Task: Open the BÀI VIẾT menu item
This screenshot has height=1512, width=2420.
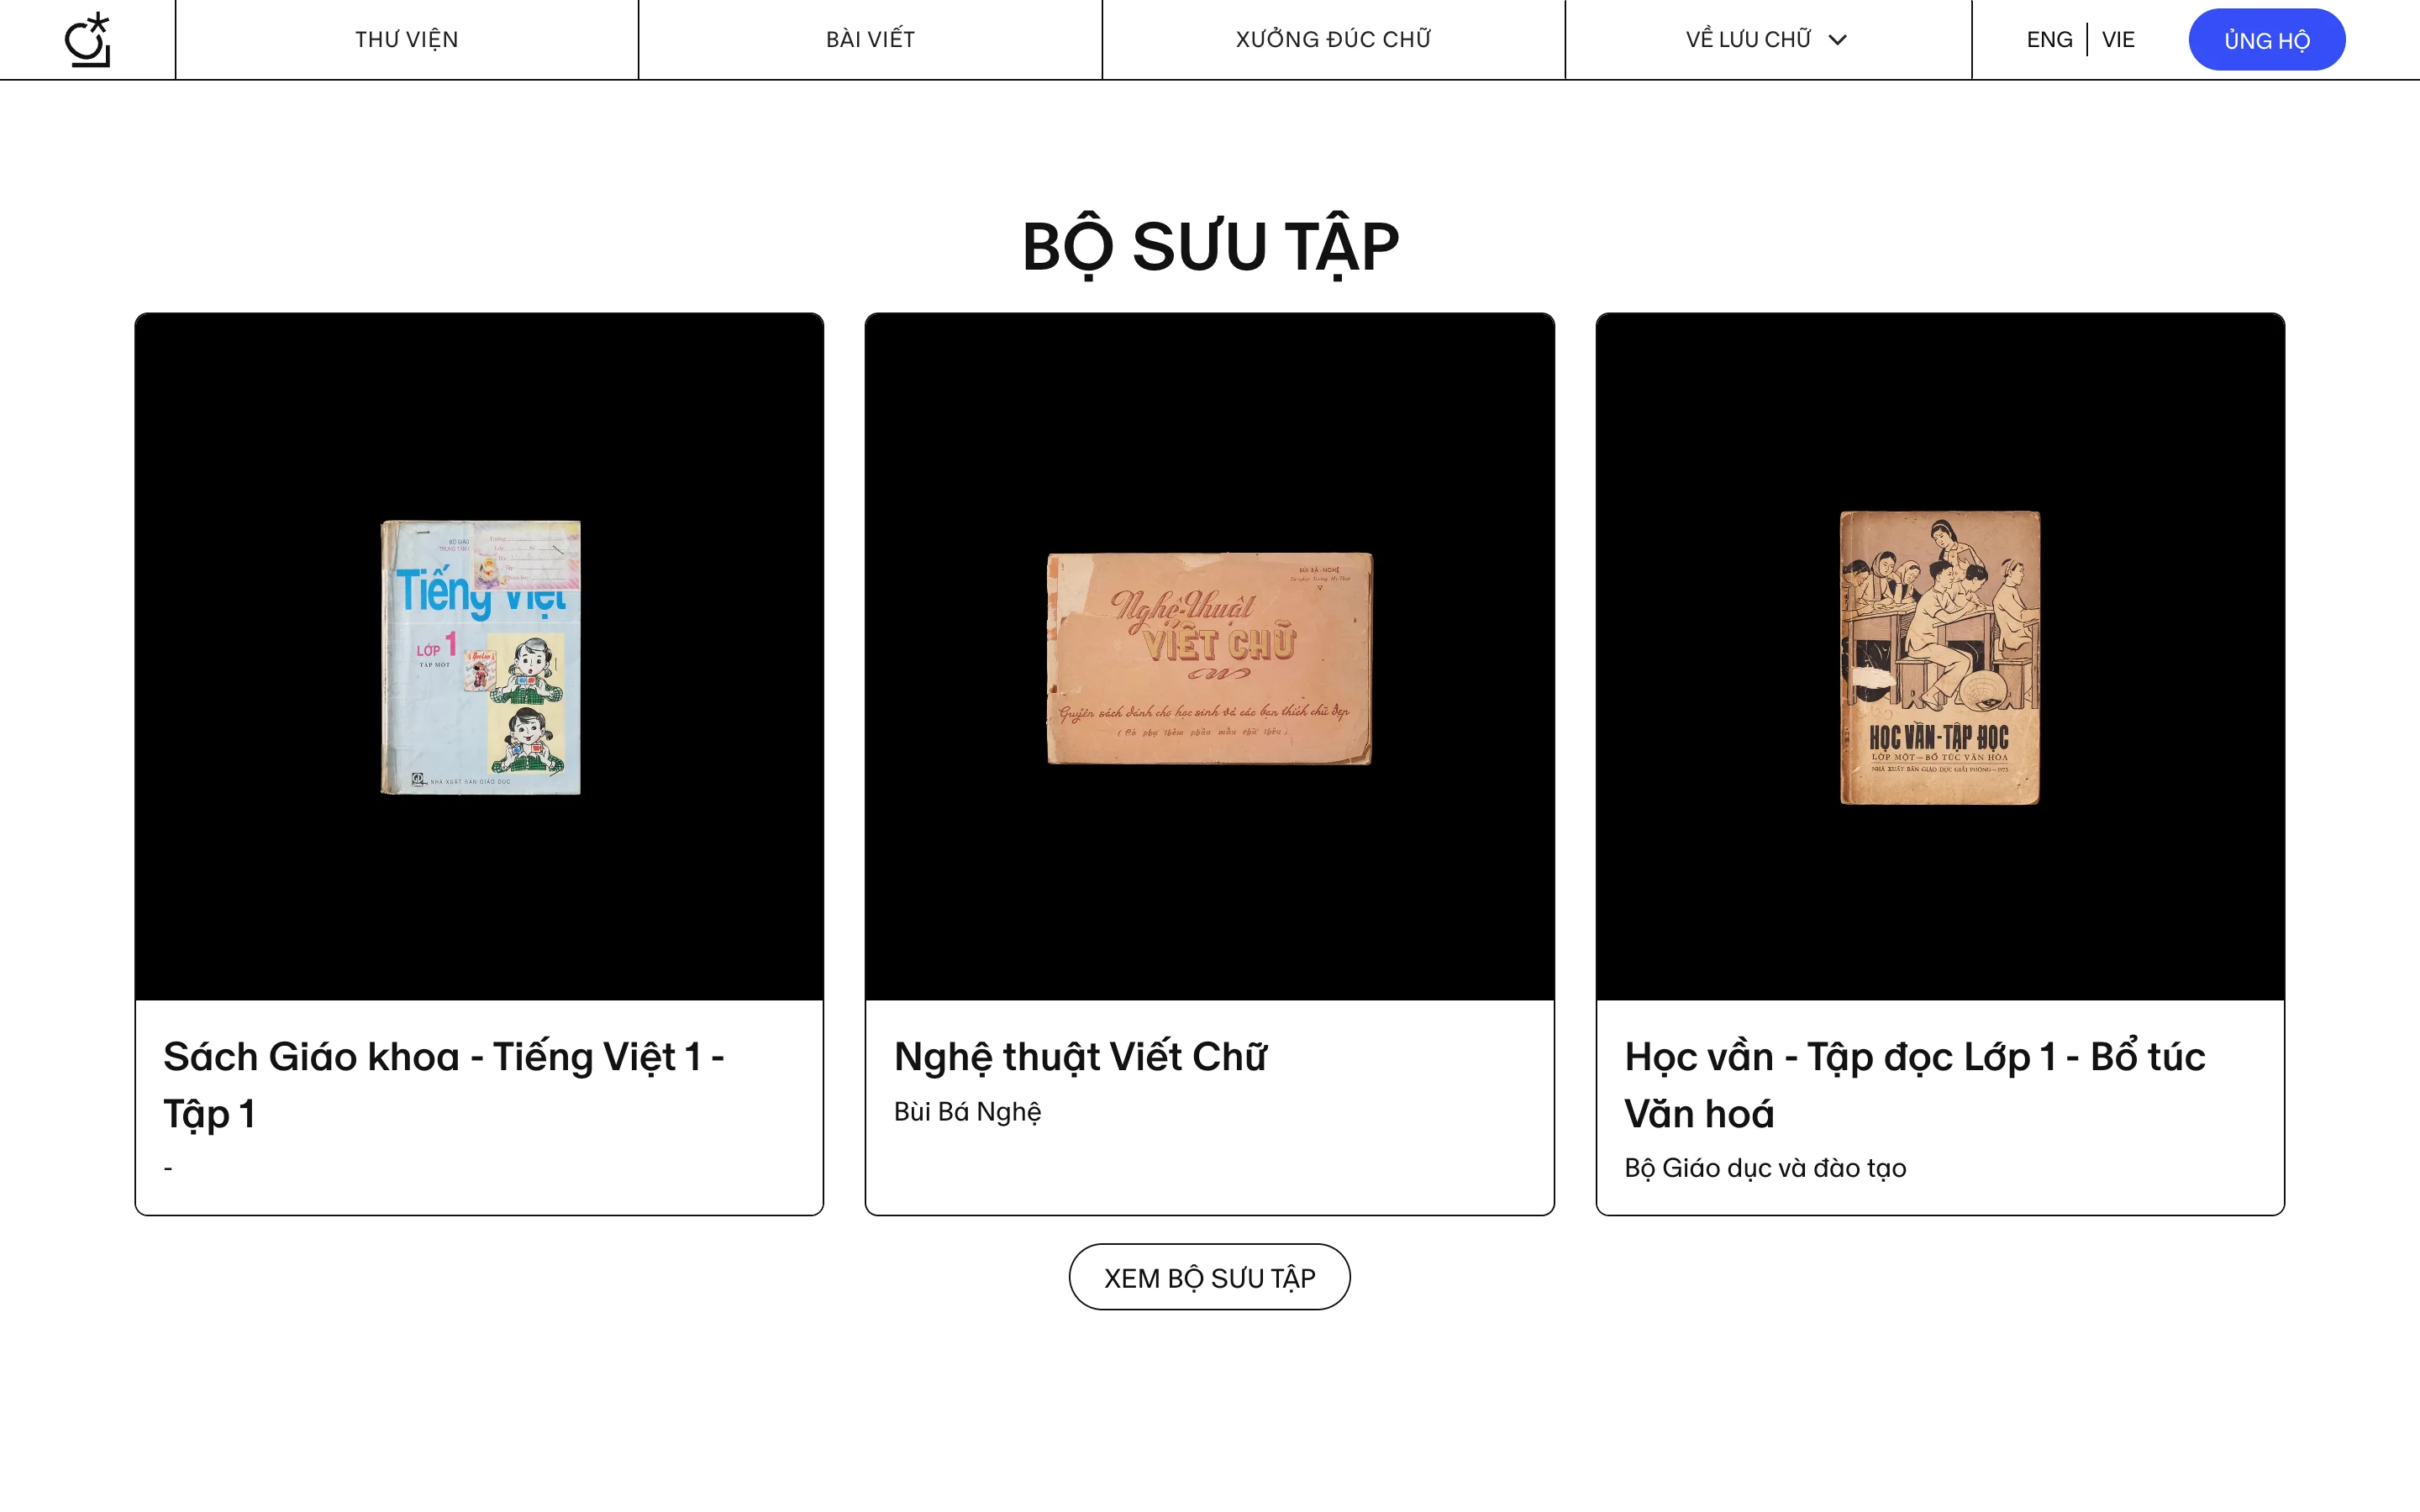Action: [x=870, y=39]
